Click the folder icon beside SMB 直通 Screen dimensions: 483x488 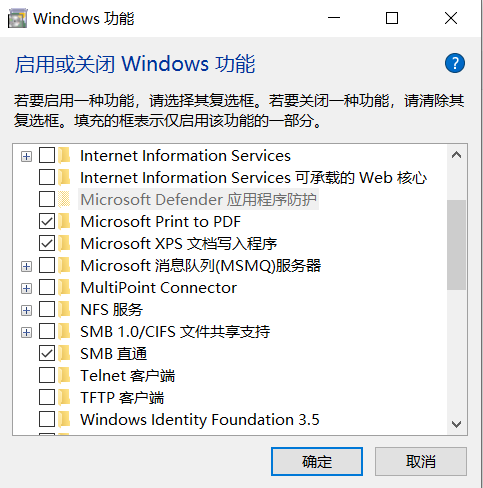pyautogui.click(x=64, y=353)
